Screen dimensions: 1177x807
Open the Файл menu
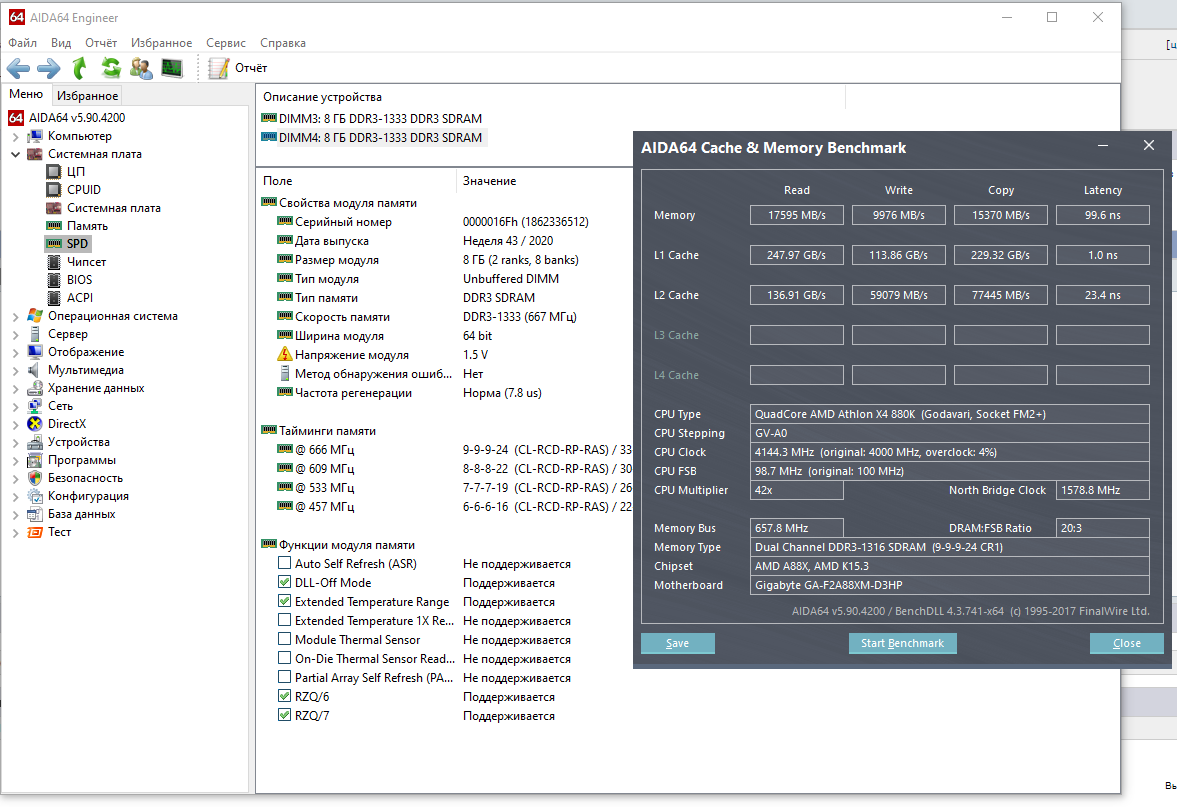coord(23,43)
